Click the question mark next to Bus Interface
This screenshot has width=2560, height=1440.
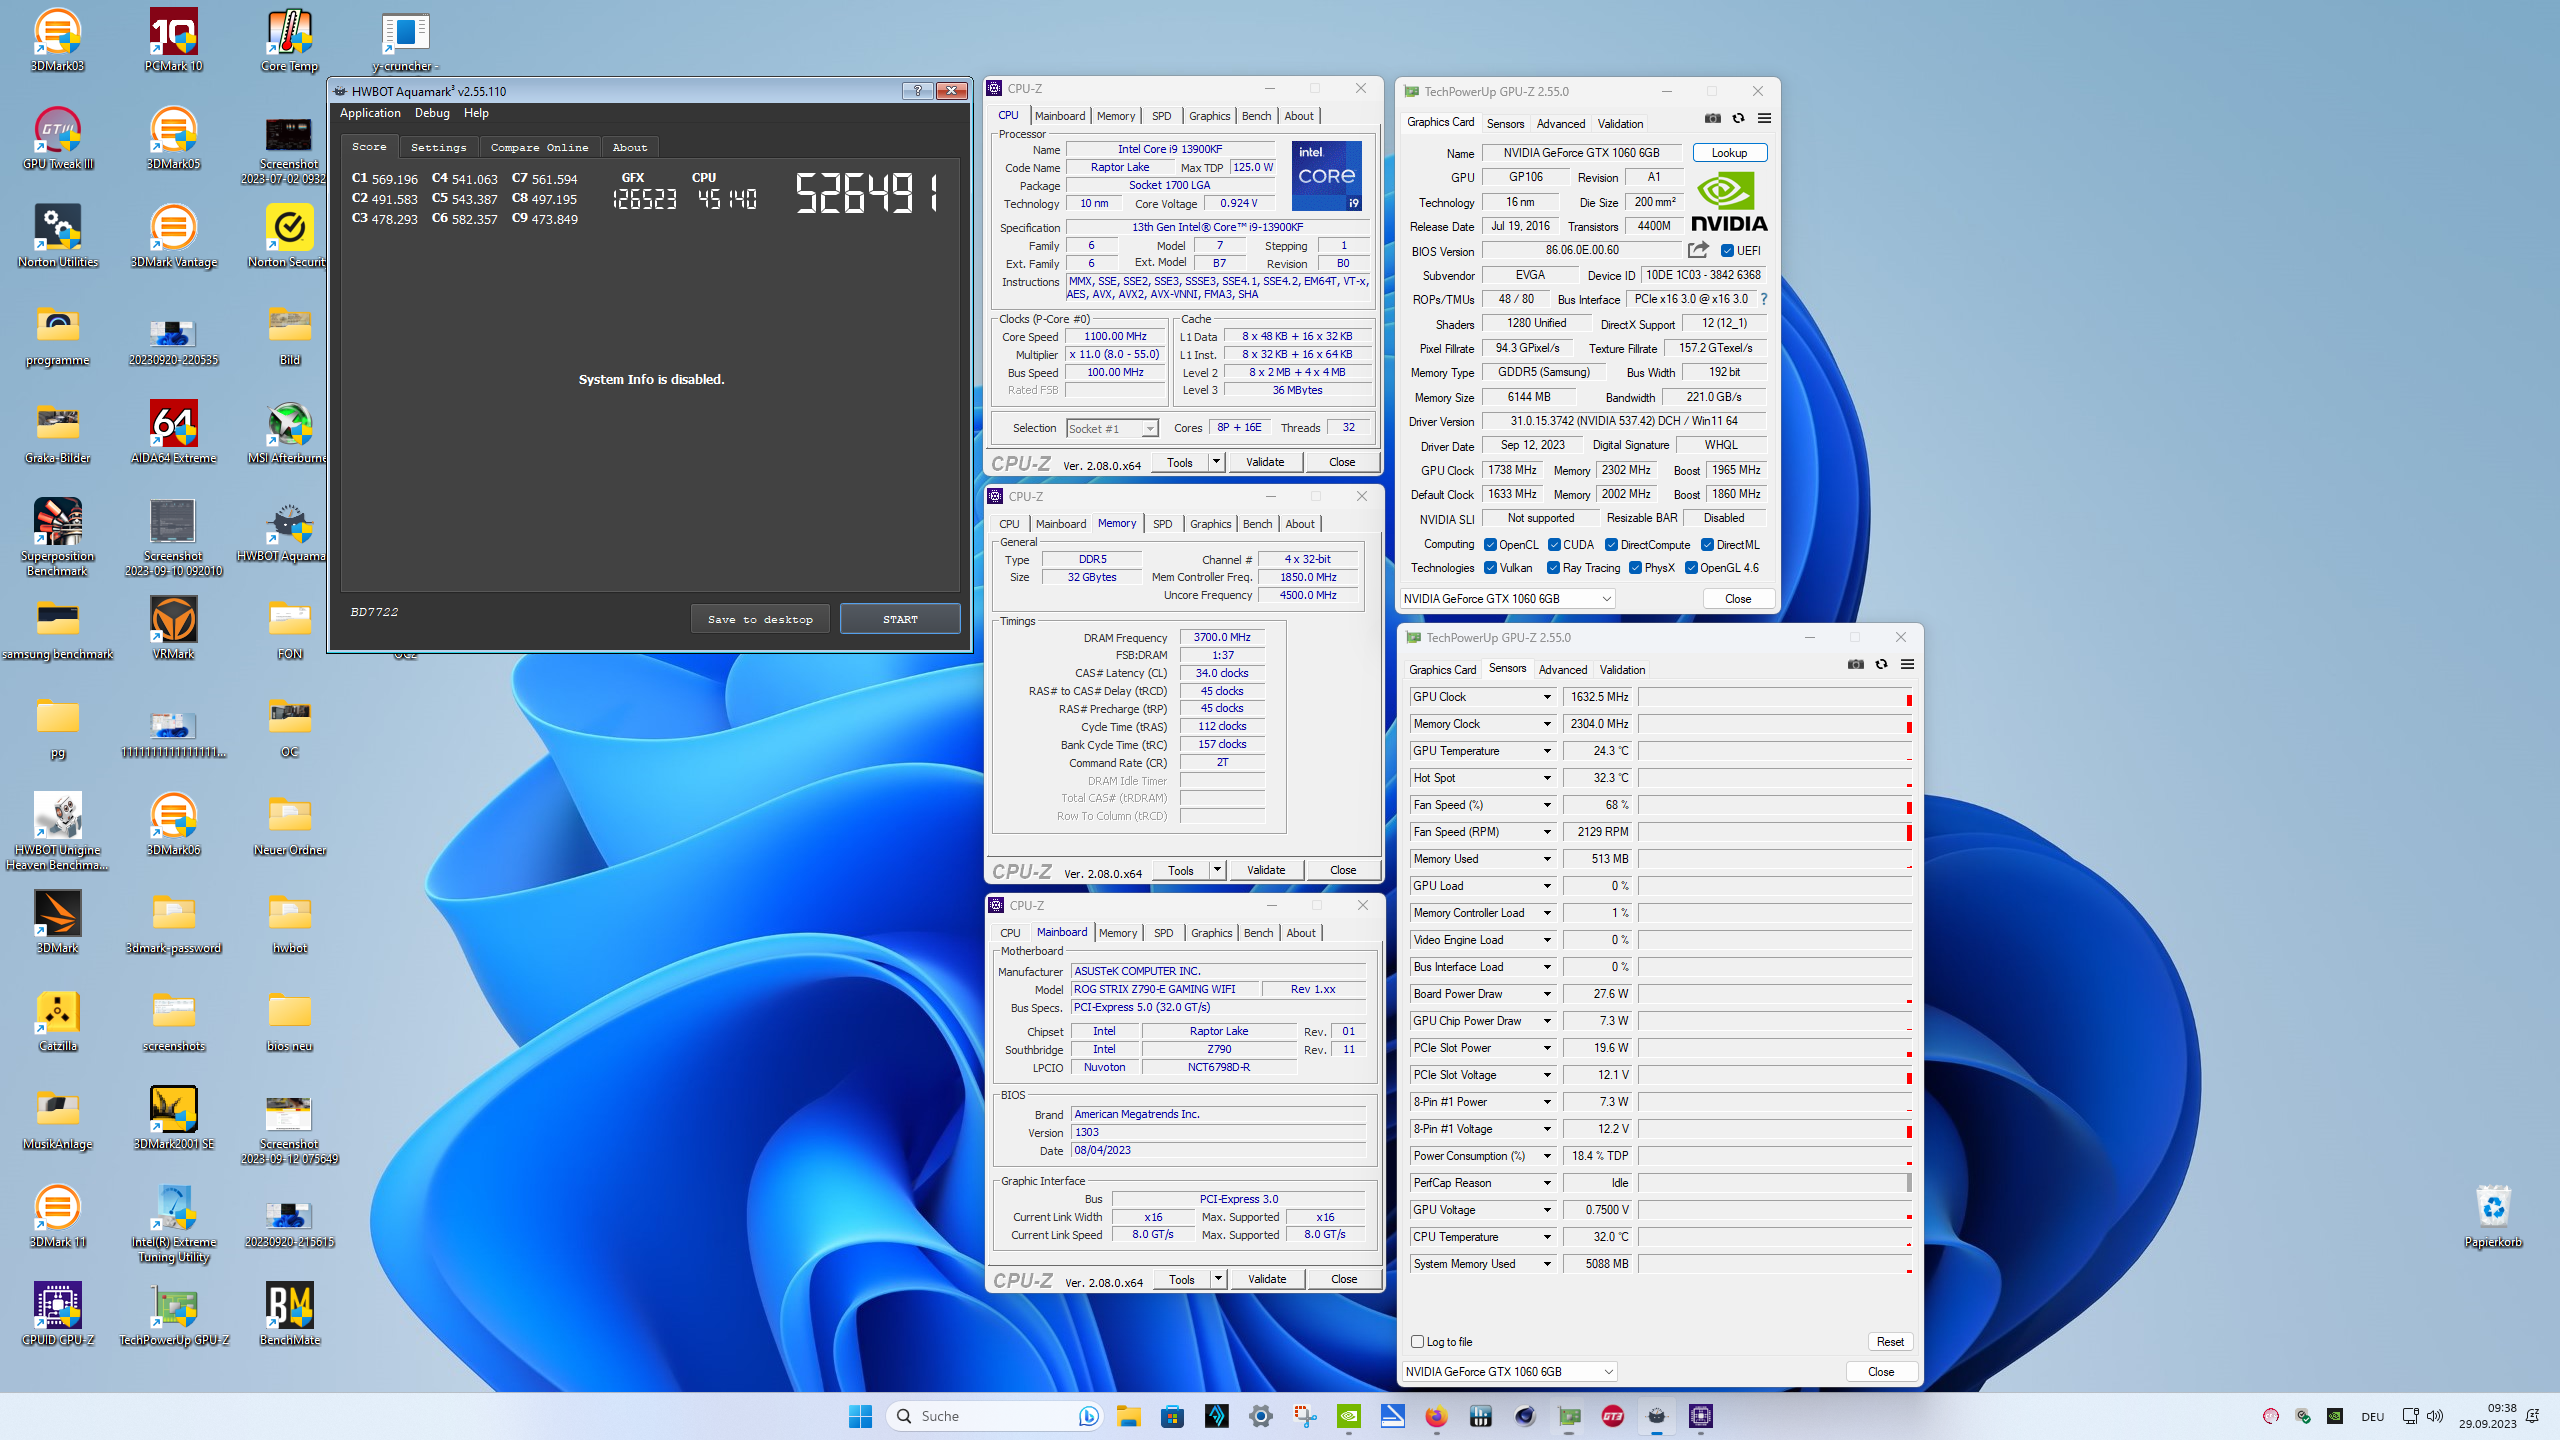click(x=1763, y=299)
